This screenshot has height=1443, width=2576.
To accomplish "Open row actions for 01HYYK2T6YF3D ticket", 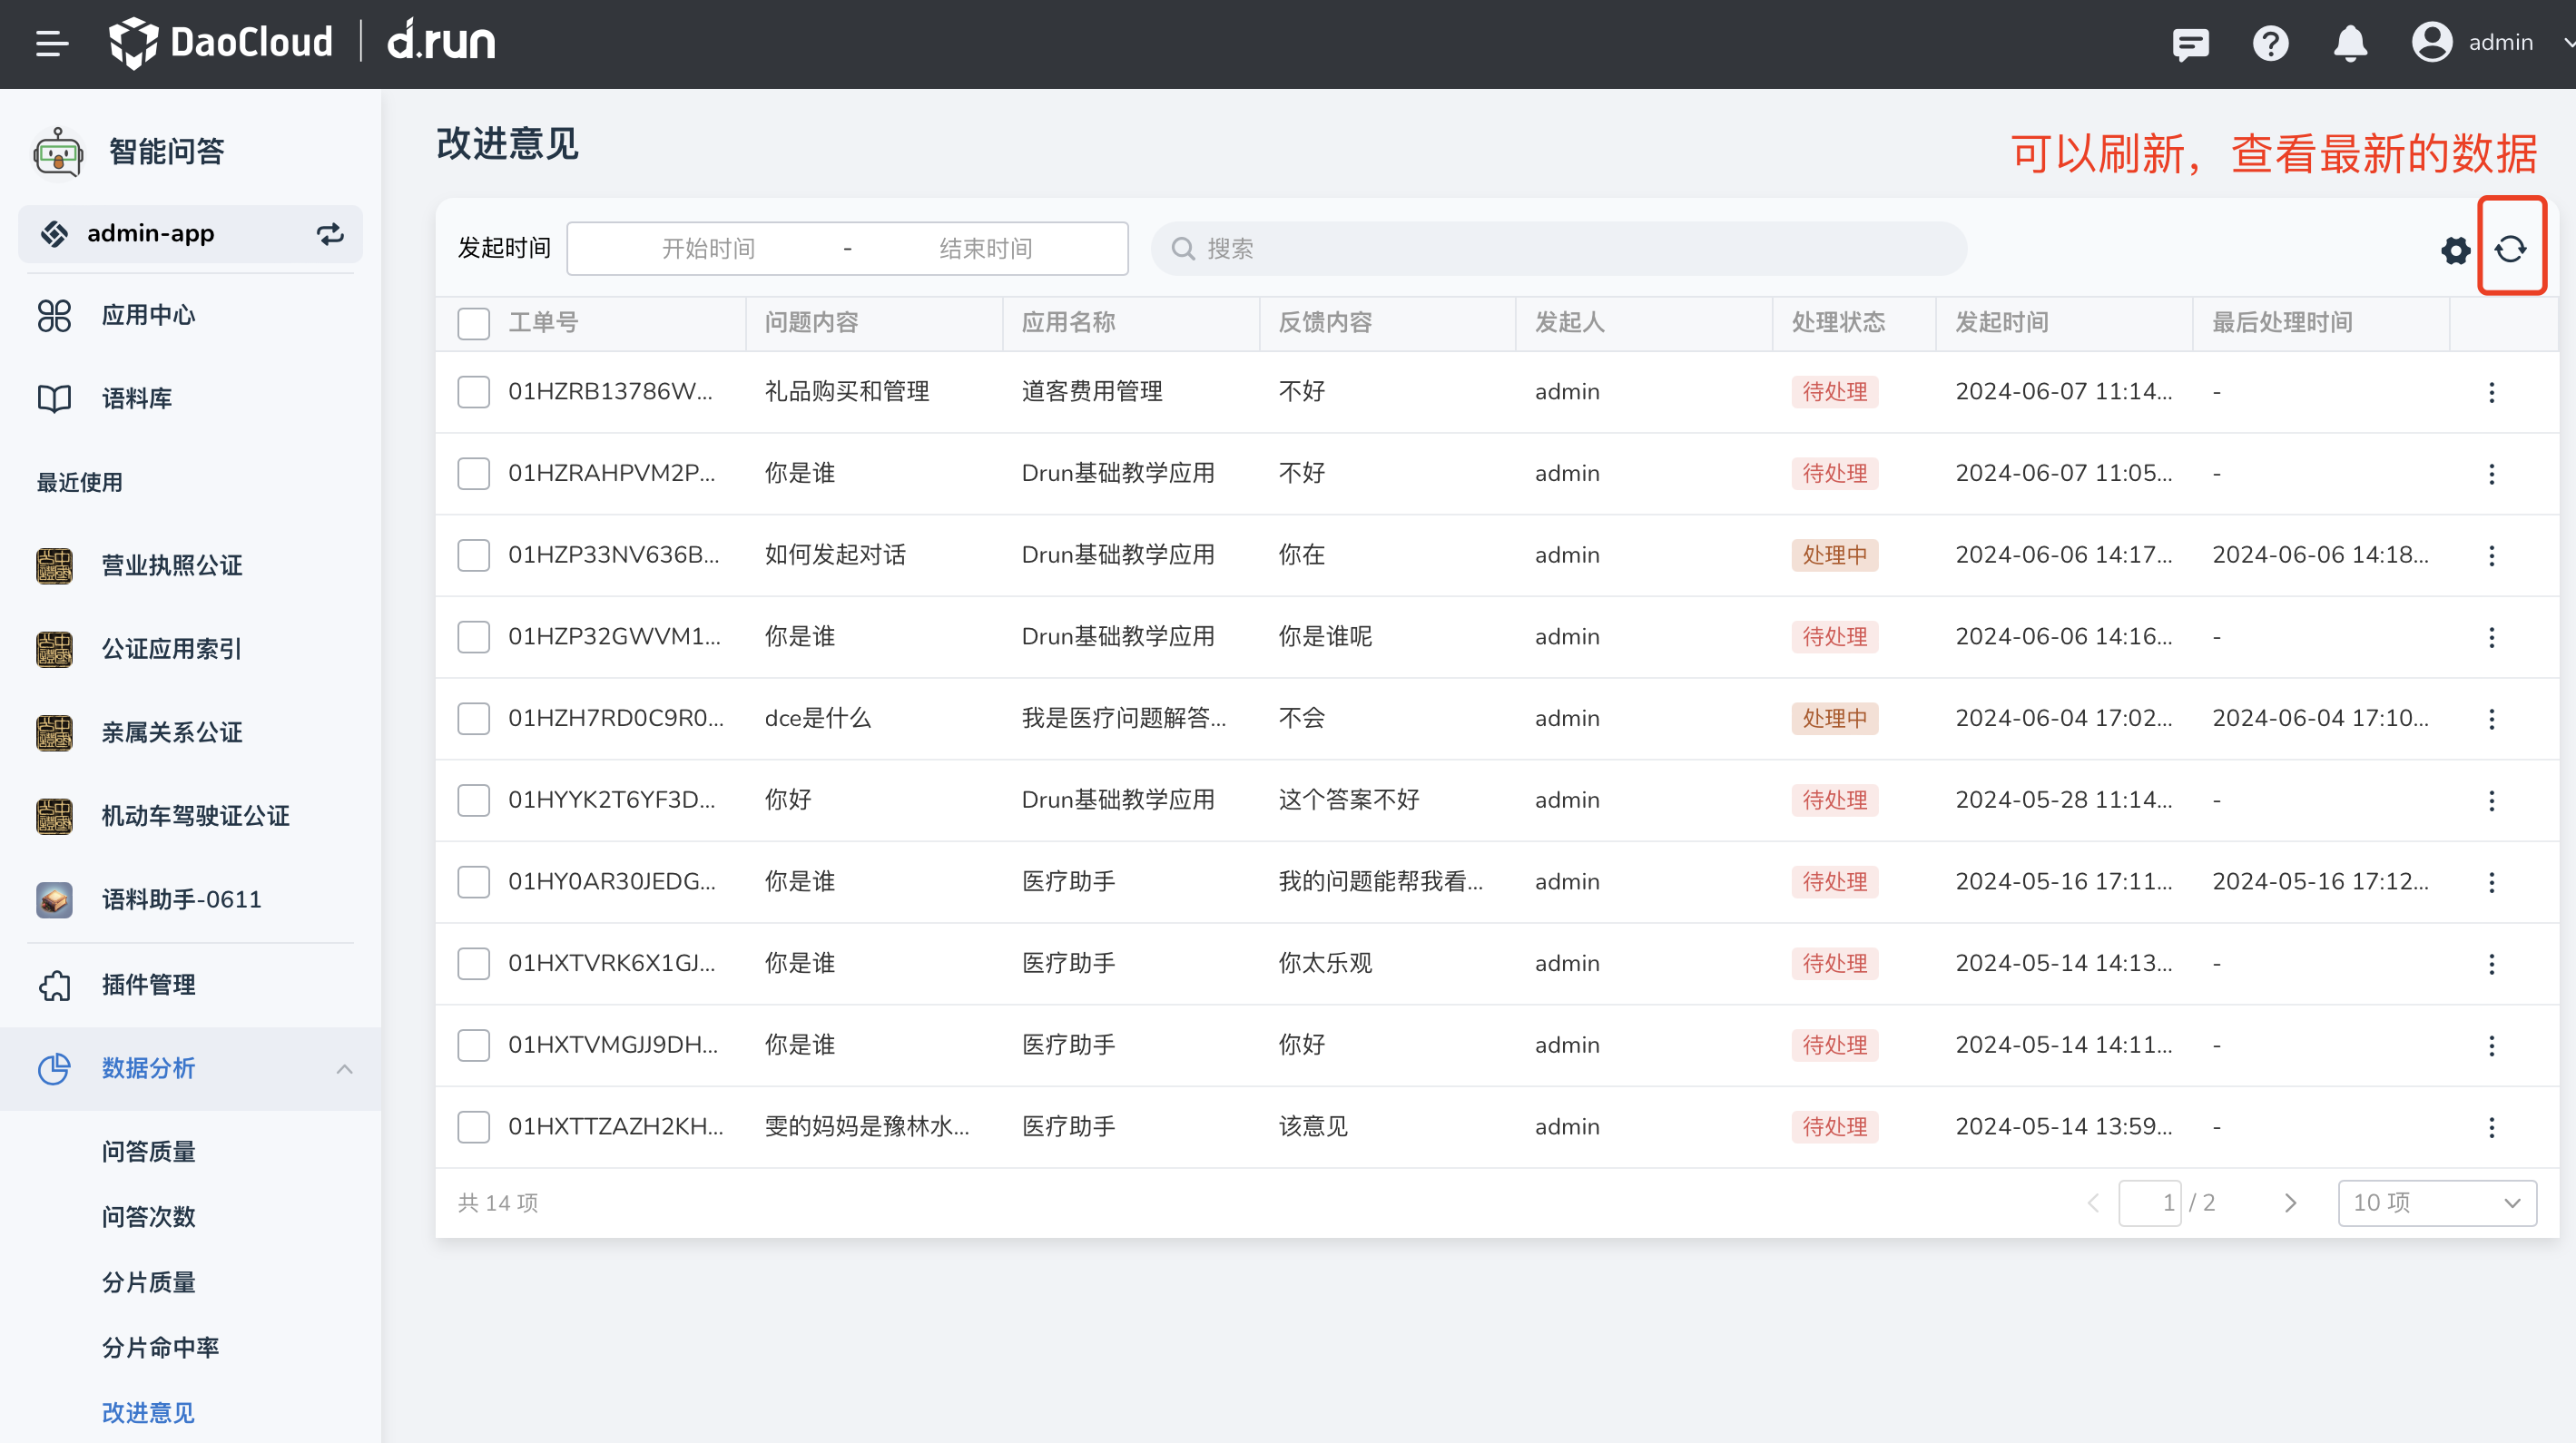I will (2491, 800).
